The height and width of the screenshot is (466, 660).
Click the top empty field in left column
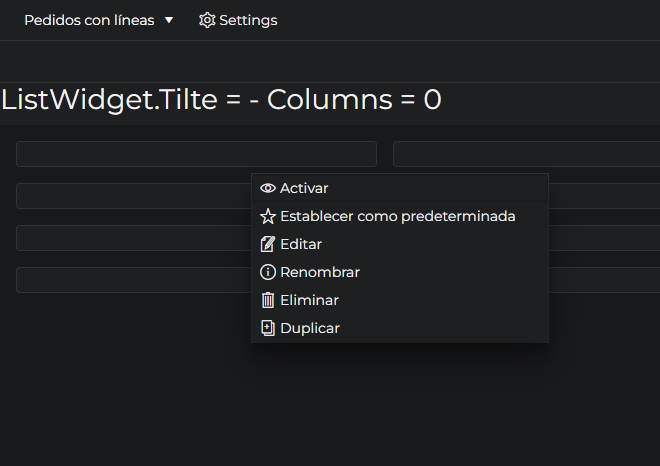(196, 154)
